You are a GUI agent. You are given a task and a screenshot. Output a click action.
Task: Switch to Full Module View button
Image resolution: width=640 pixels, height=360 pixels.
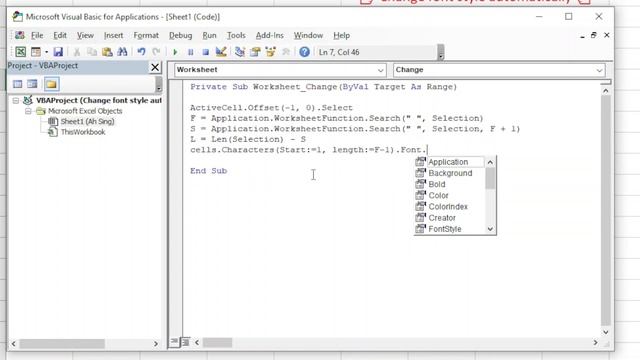pos(185,342)
